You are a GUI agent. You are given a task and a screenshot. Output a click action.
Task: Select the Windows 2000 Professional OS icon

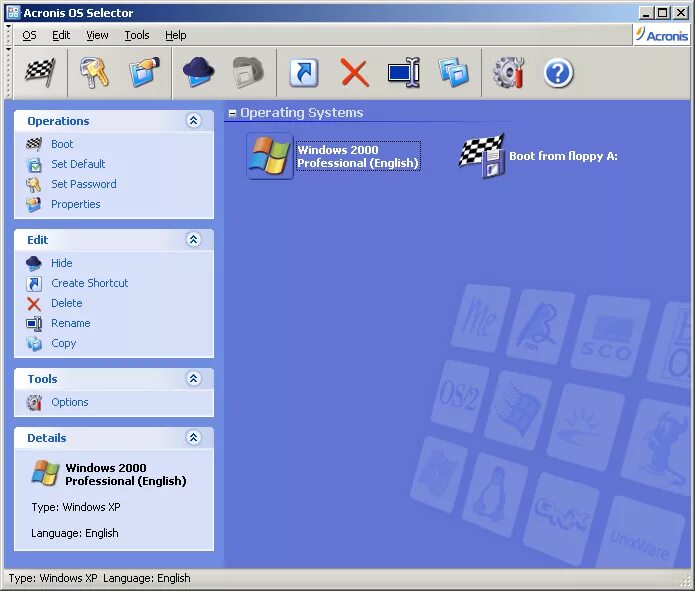tap(269, 156)
